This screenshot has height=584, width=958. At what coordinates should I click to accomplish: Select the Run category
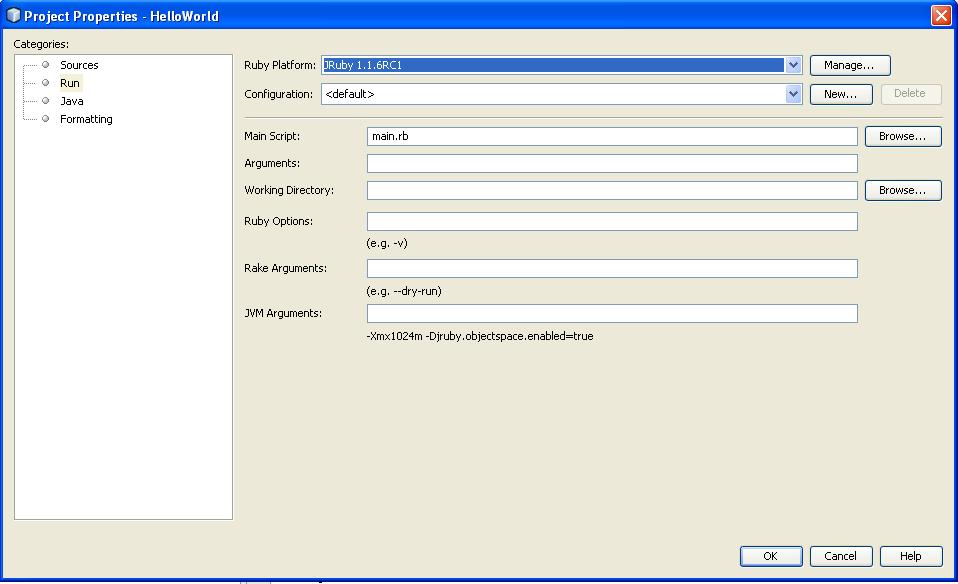point(70,83)
